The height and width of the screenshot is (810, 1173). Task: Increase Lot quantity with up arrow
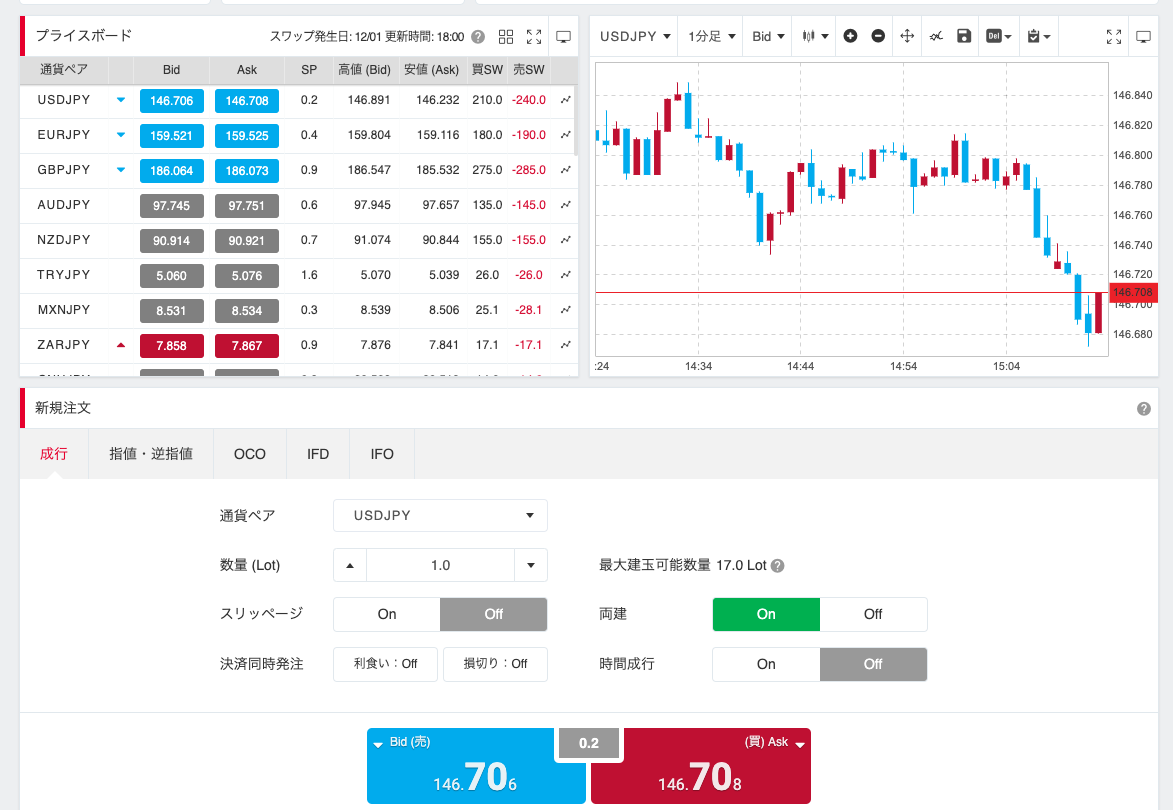[x=350, y=565]
